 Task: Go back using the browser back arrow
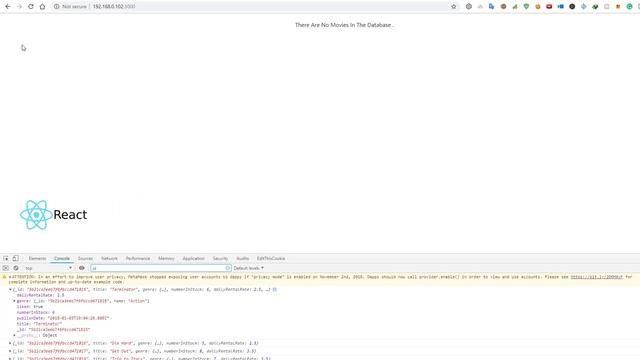8,7
